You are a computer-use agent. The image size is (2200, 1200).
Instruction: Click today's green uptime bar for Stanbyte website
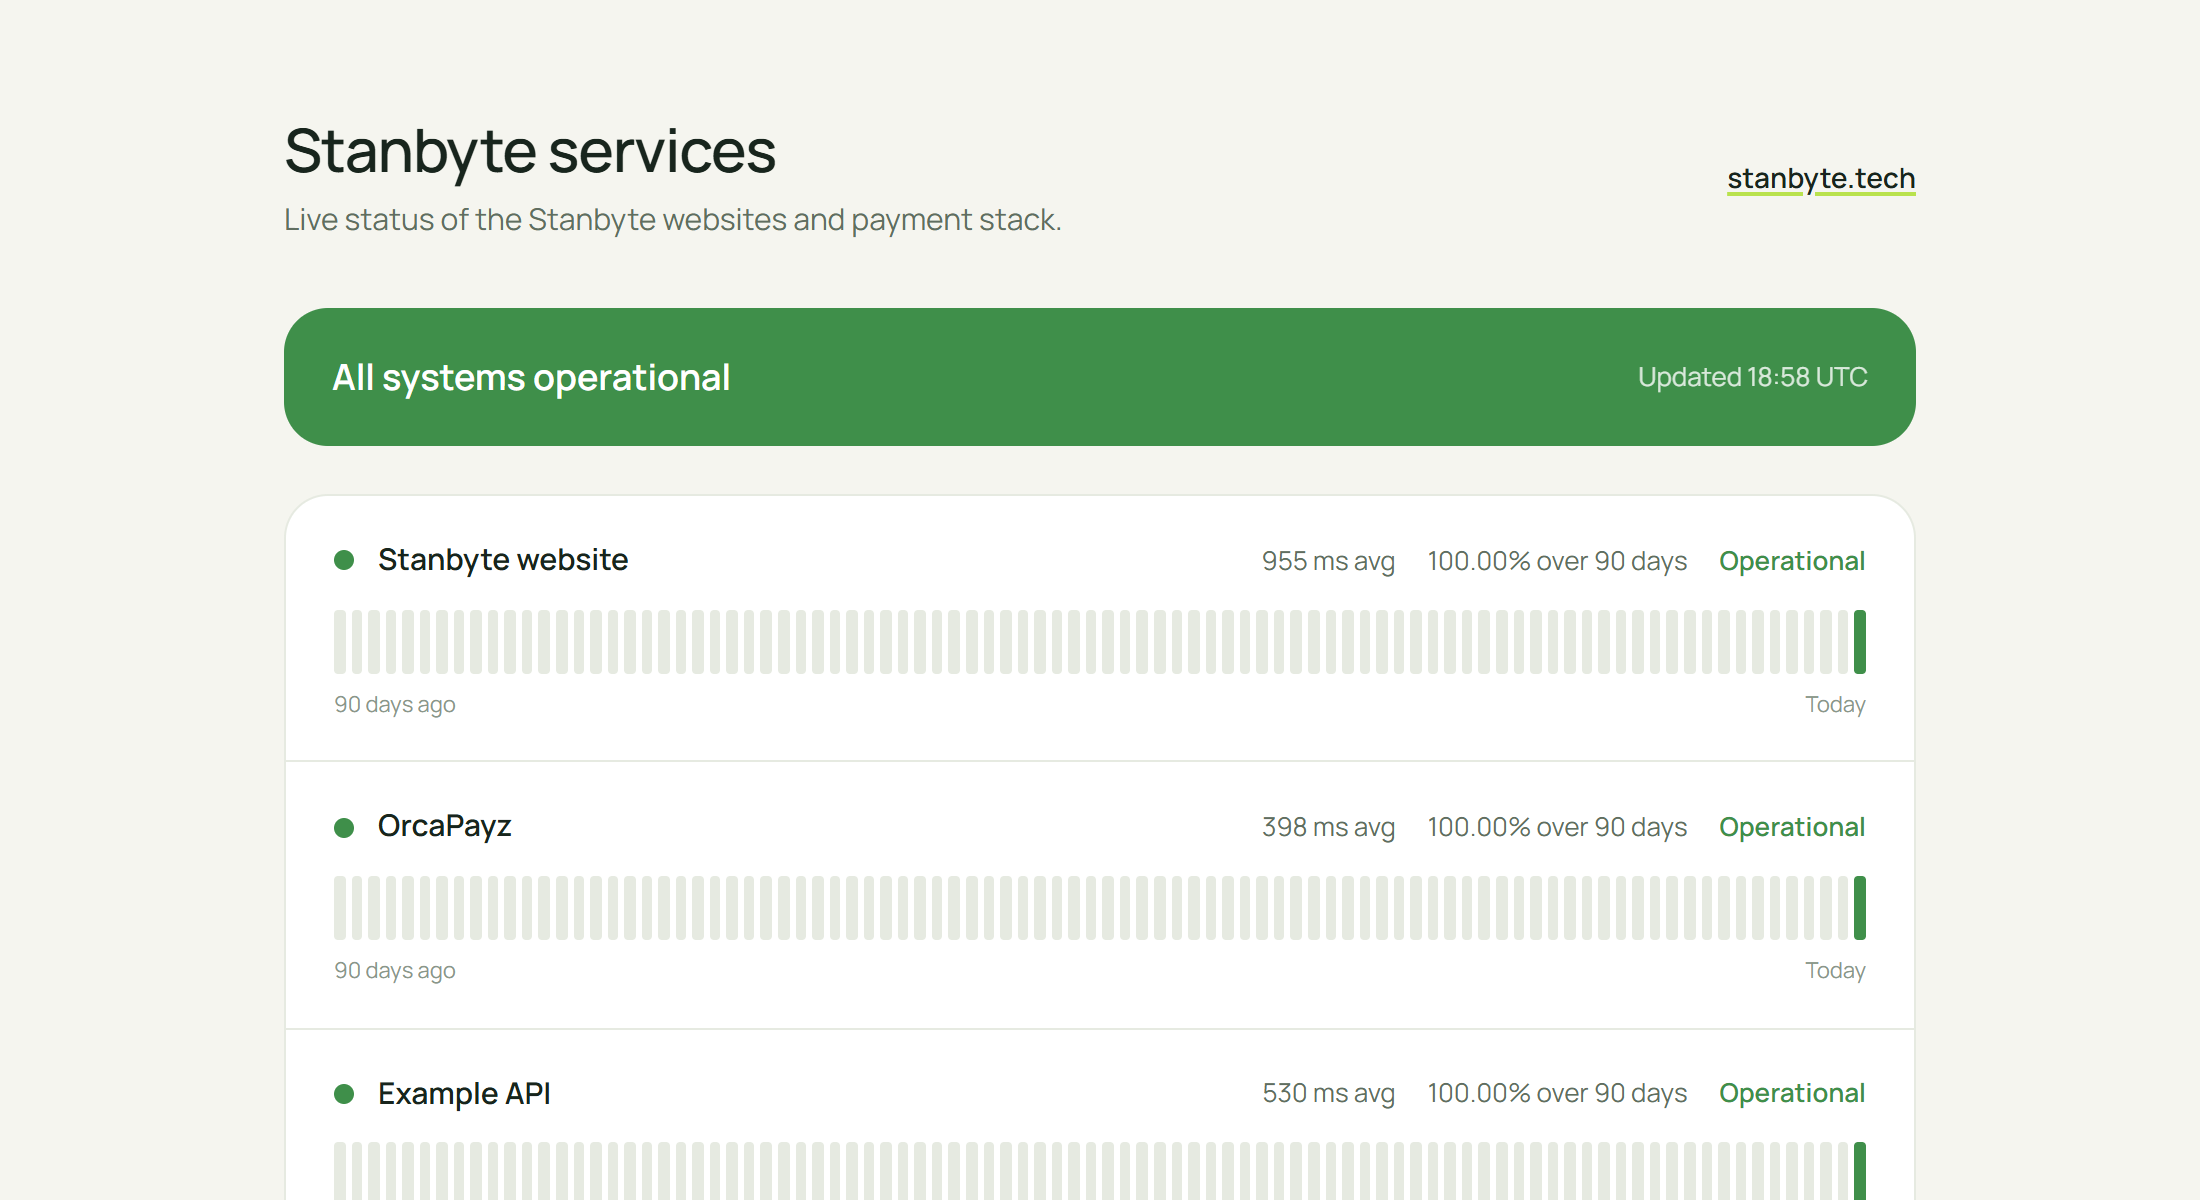[x=1860, y=642]
